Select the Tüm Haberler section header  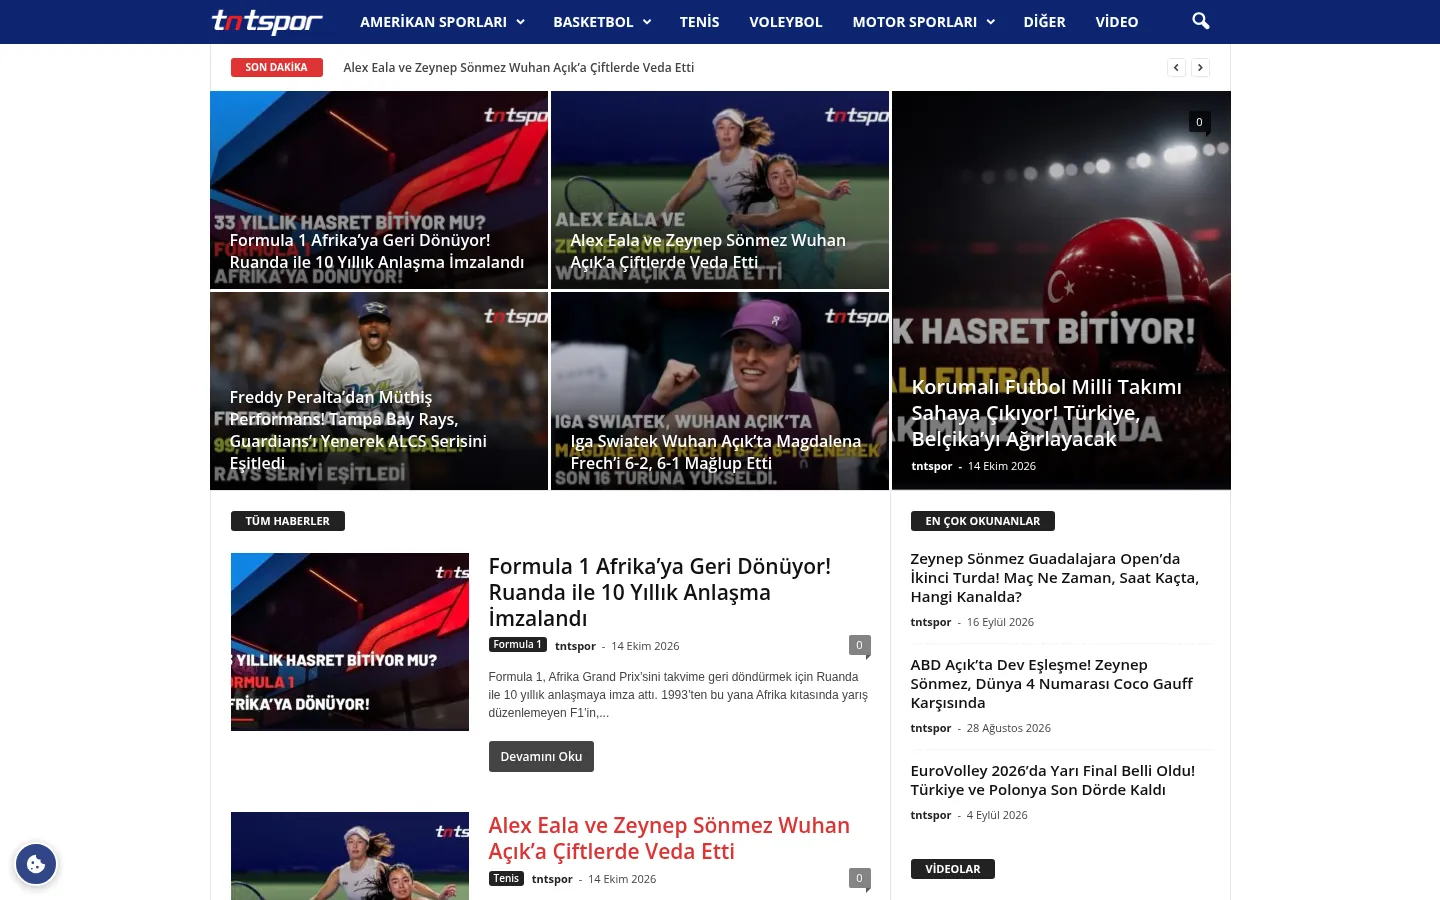coord(288,521)
